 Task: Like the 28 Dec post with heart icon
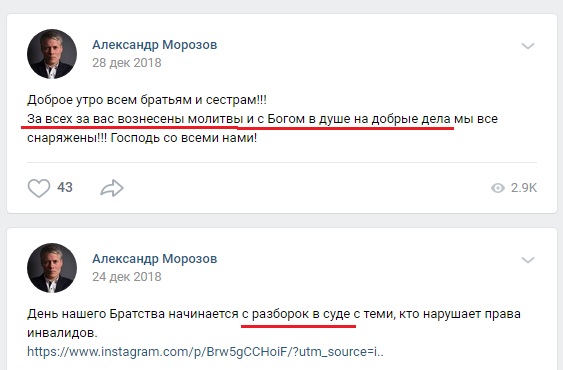39,188
